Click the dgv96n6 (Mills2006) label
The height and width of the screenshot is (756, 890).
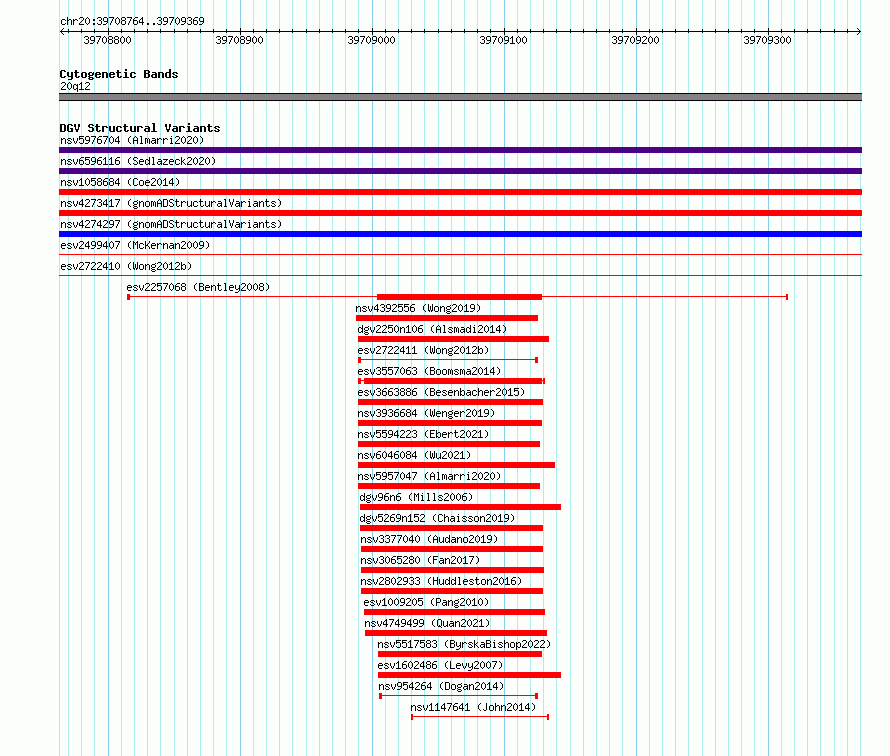[x=416, y=497]
